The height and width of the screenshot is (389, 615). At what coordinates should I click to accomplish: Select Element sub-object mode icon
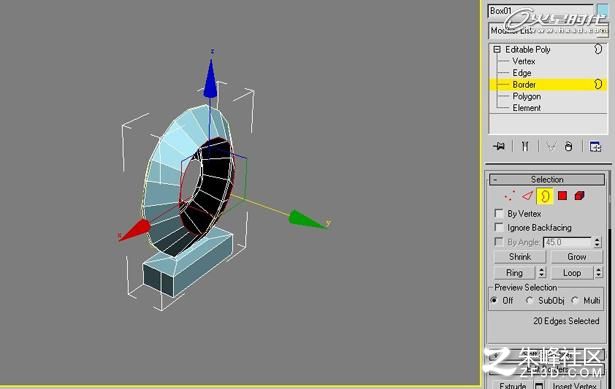[x=579, y=195]
